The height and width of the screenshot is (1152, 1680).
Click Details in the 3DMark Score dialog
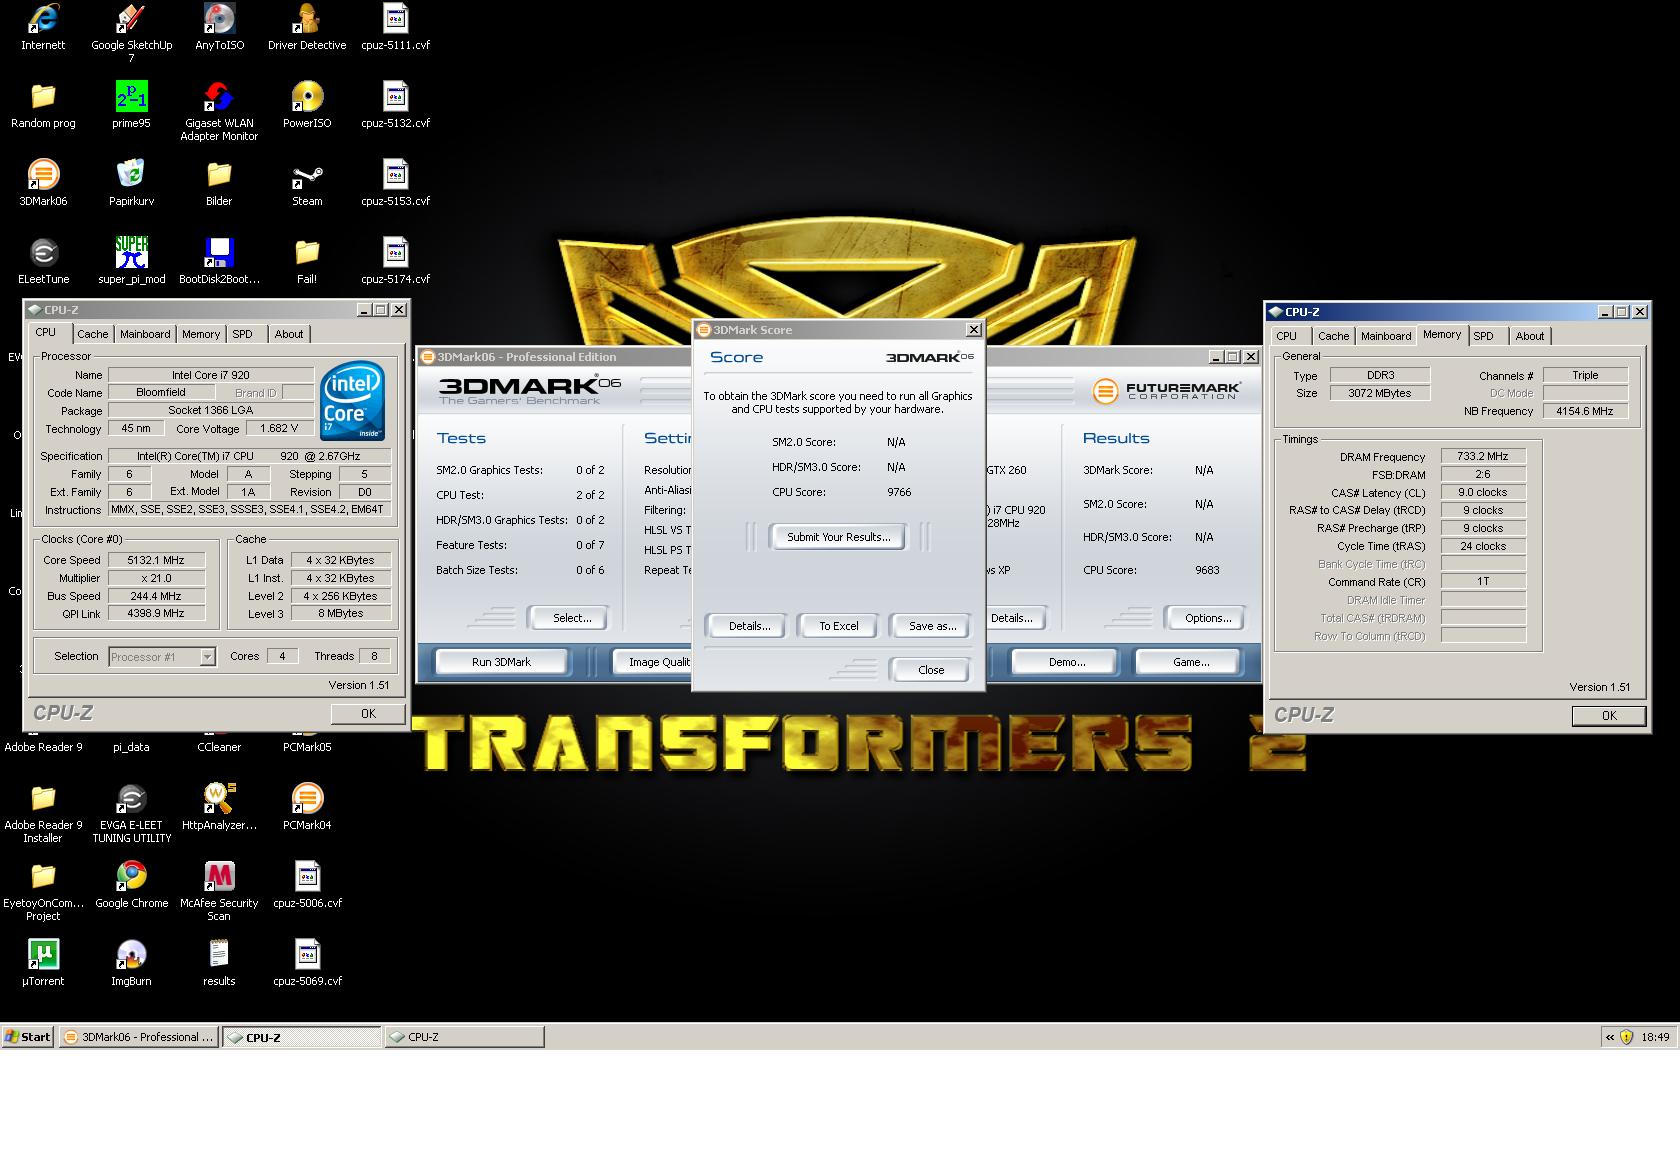[749, 626]
